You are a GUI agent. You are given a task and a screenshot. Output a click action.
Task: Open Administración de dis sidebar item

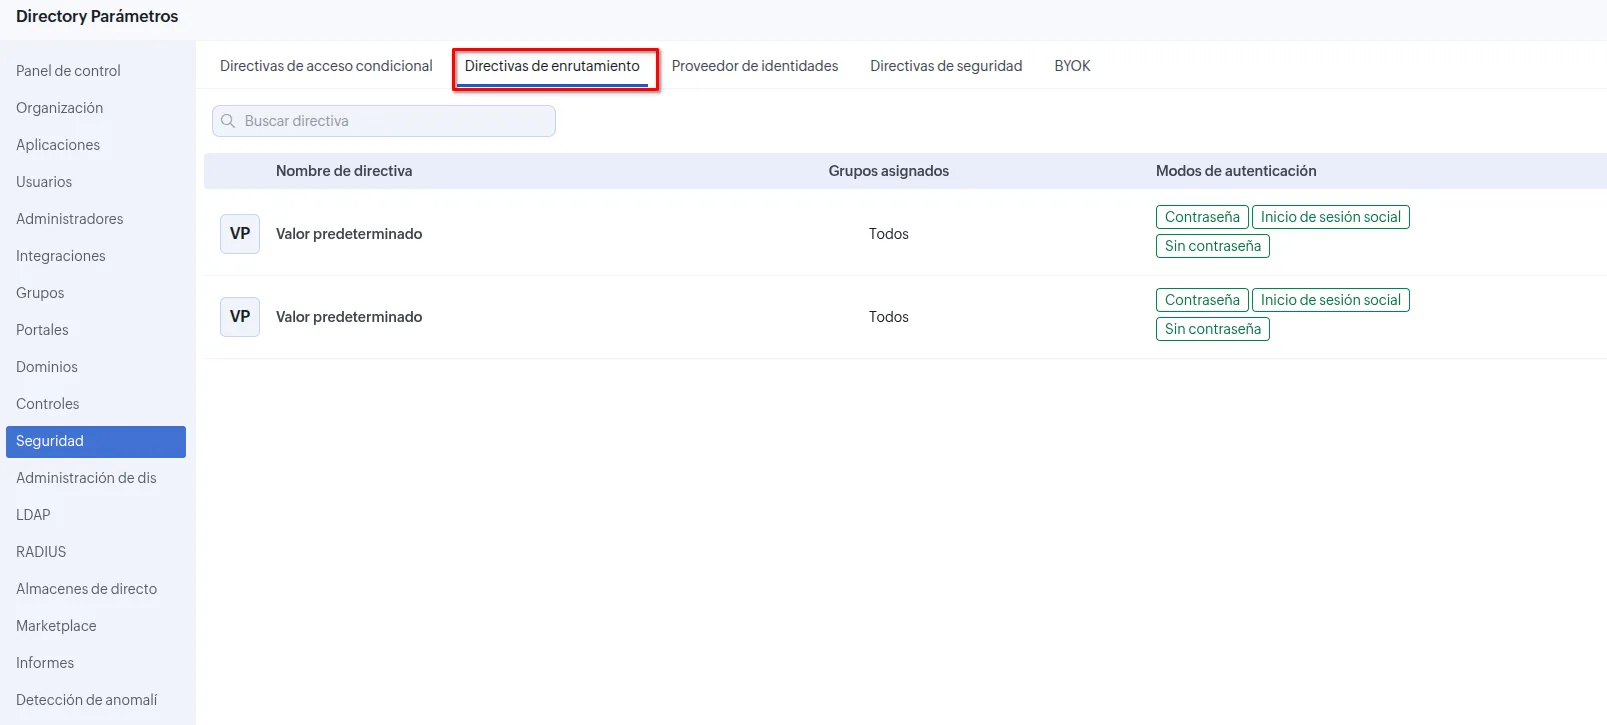(86, 478)
